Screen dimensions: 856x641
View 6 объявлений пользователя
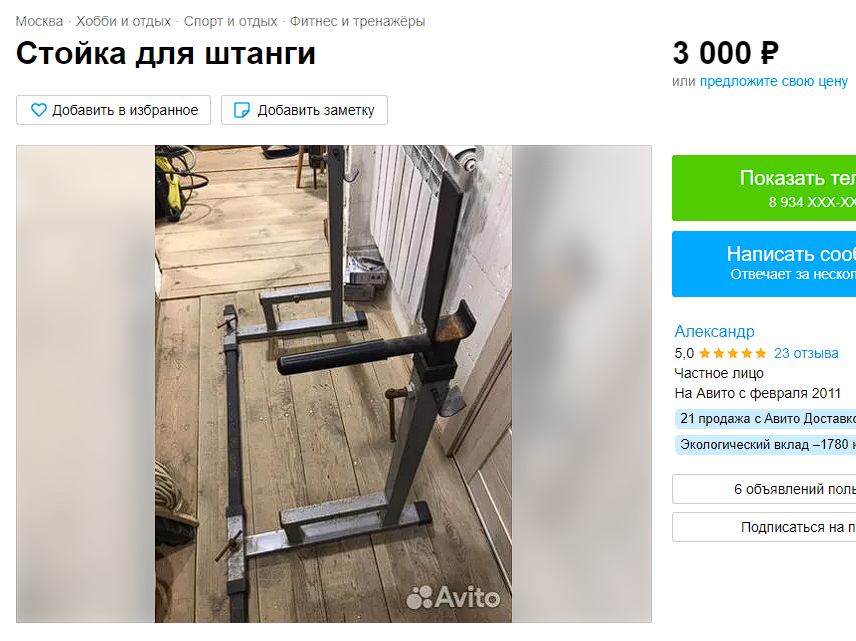pos(764,489)
